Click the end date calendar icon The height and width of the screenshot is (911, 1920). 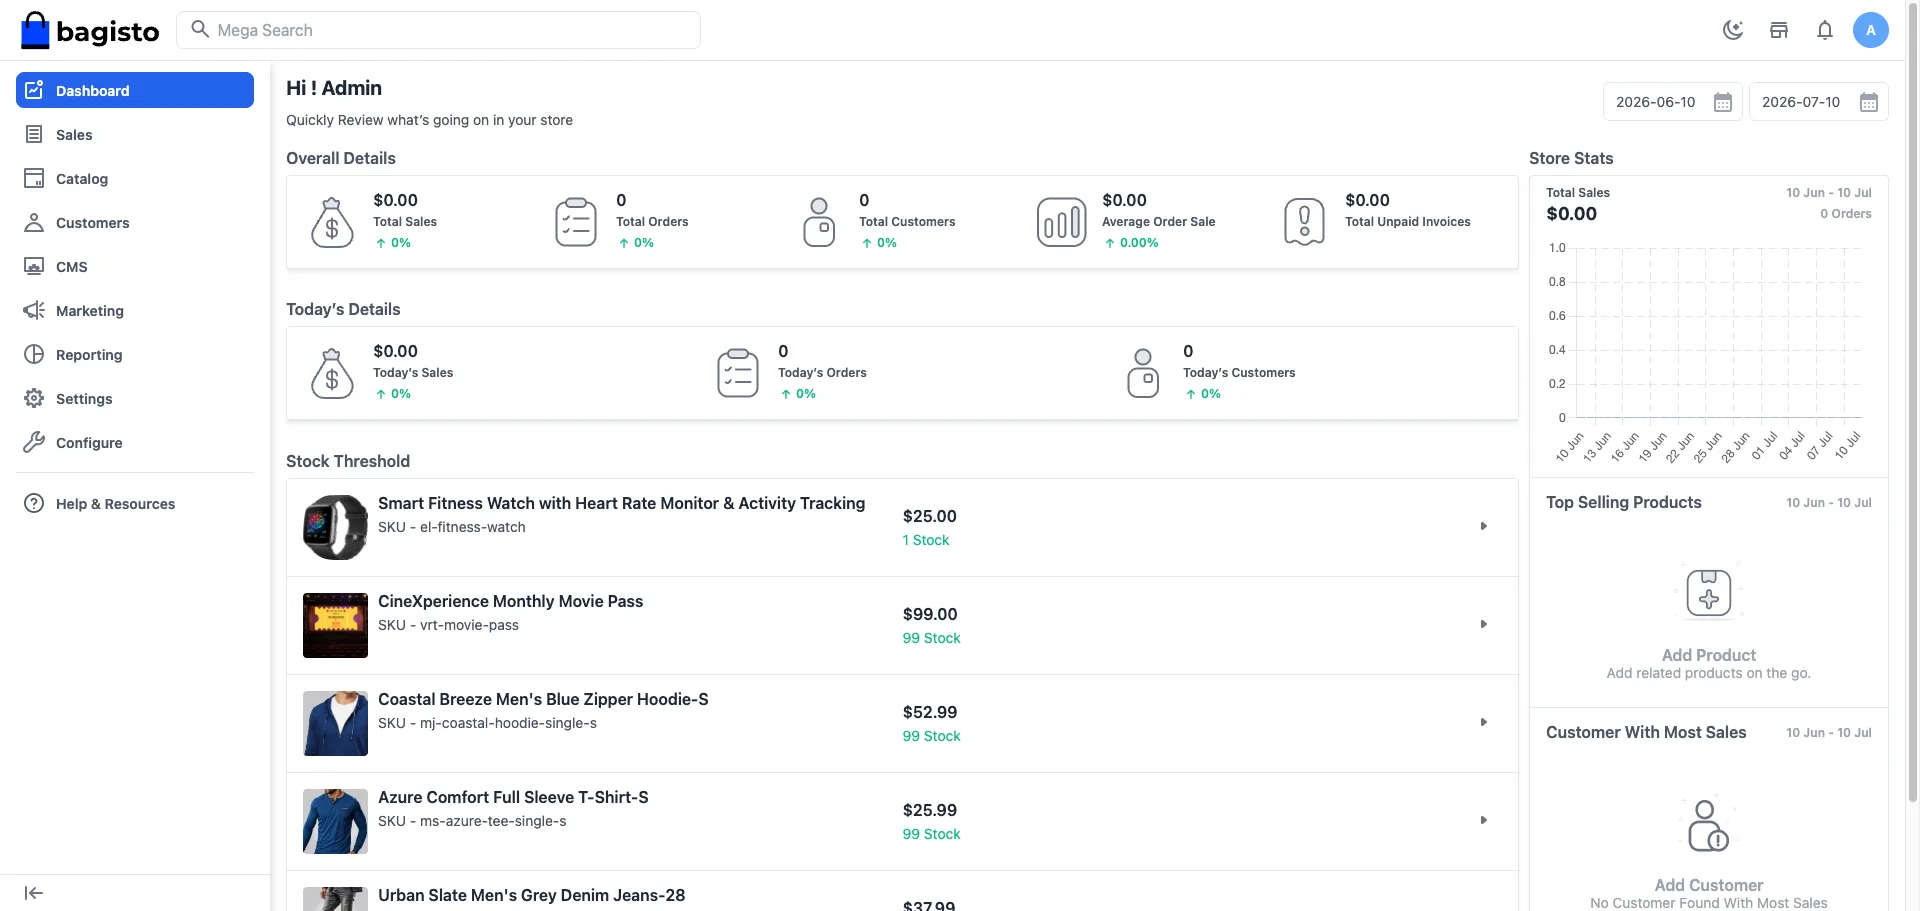point(1869,102)
